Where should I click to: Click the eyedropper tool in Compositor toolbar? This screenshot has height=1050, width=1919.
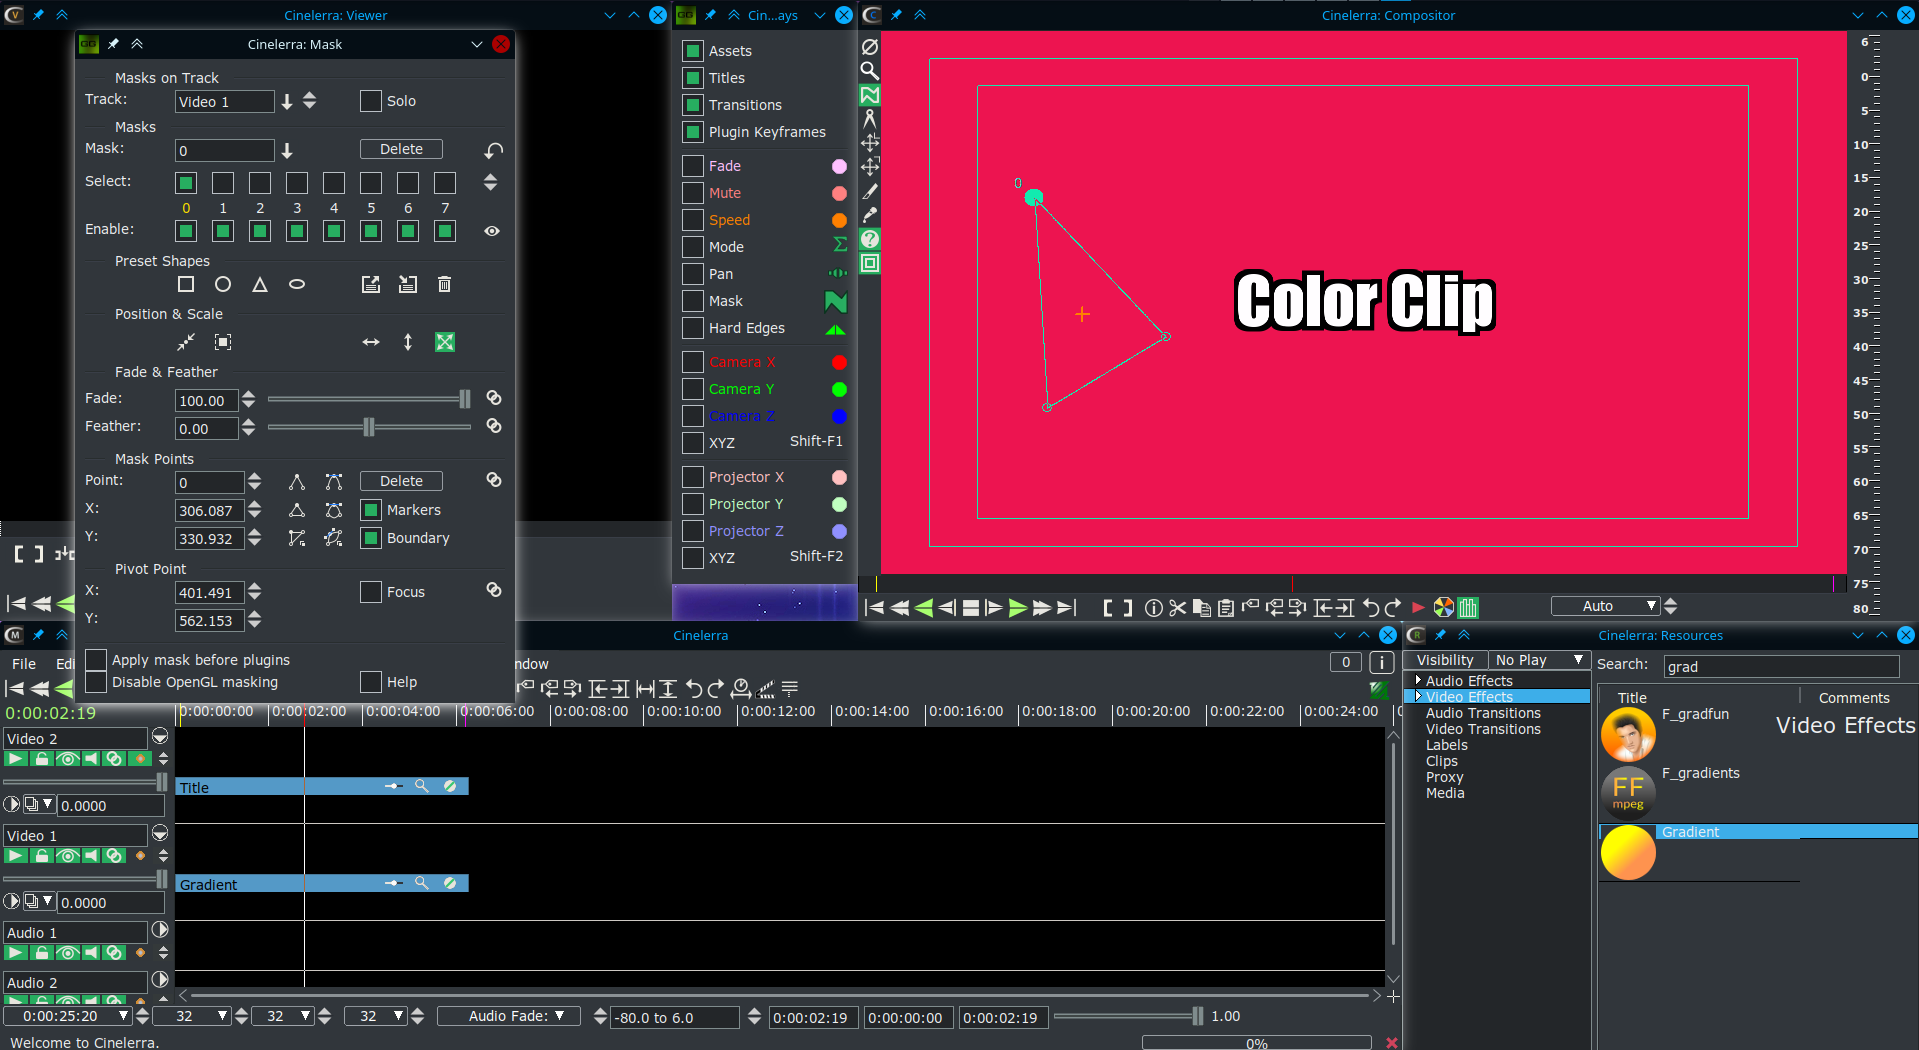click(870, 215)
